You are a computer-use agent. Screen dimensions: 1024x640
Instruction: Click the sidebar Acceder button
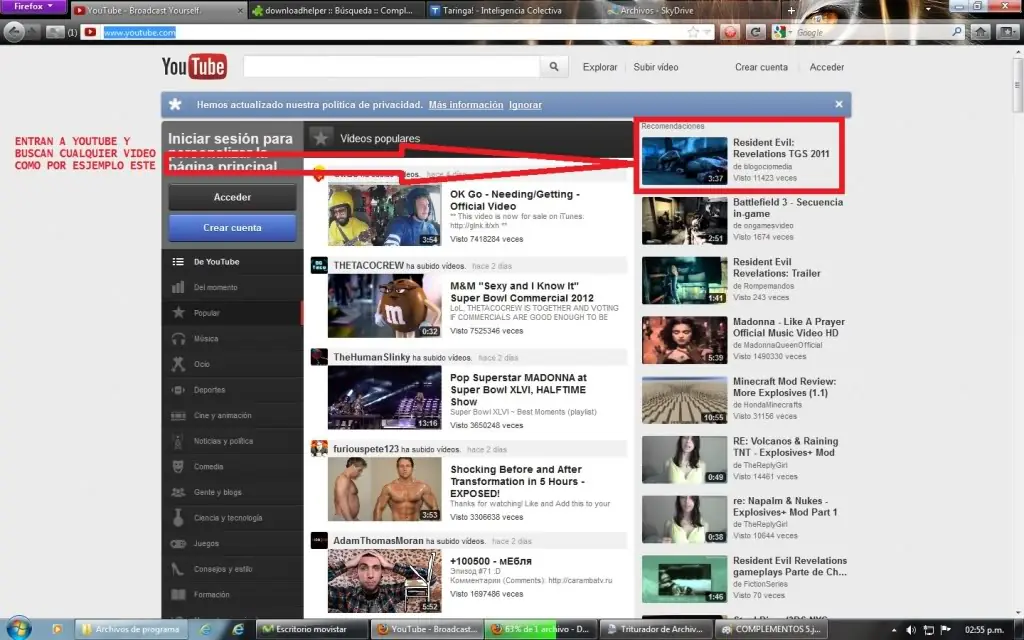point(232,197)
